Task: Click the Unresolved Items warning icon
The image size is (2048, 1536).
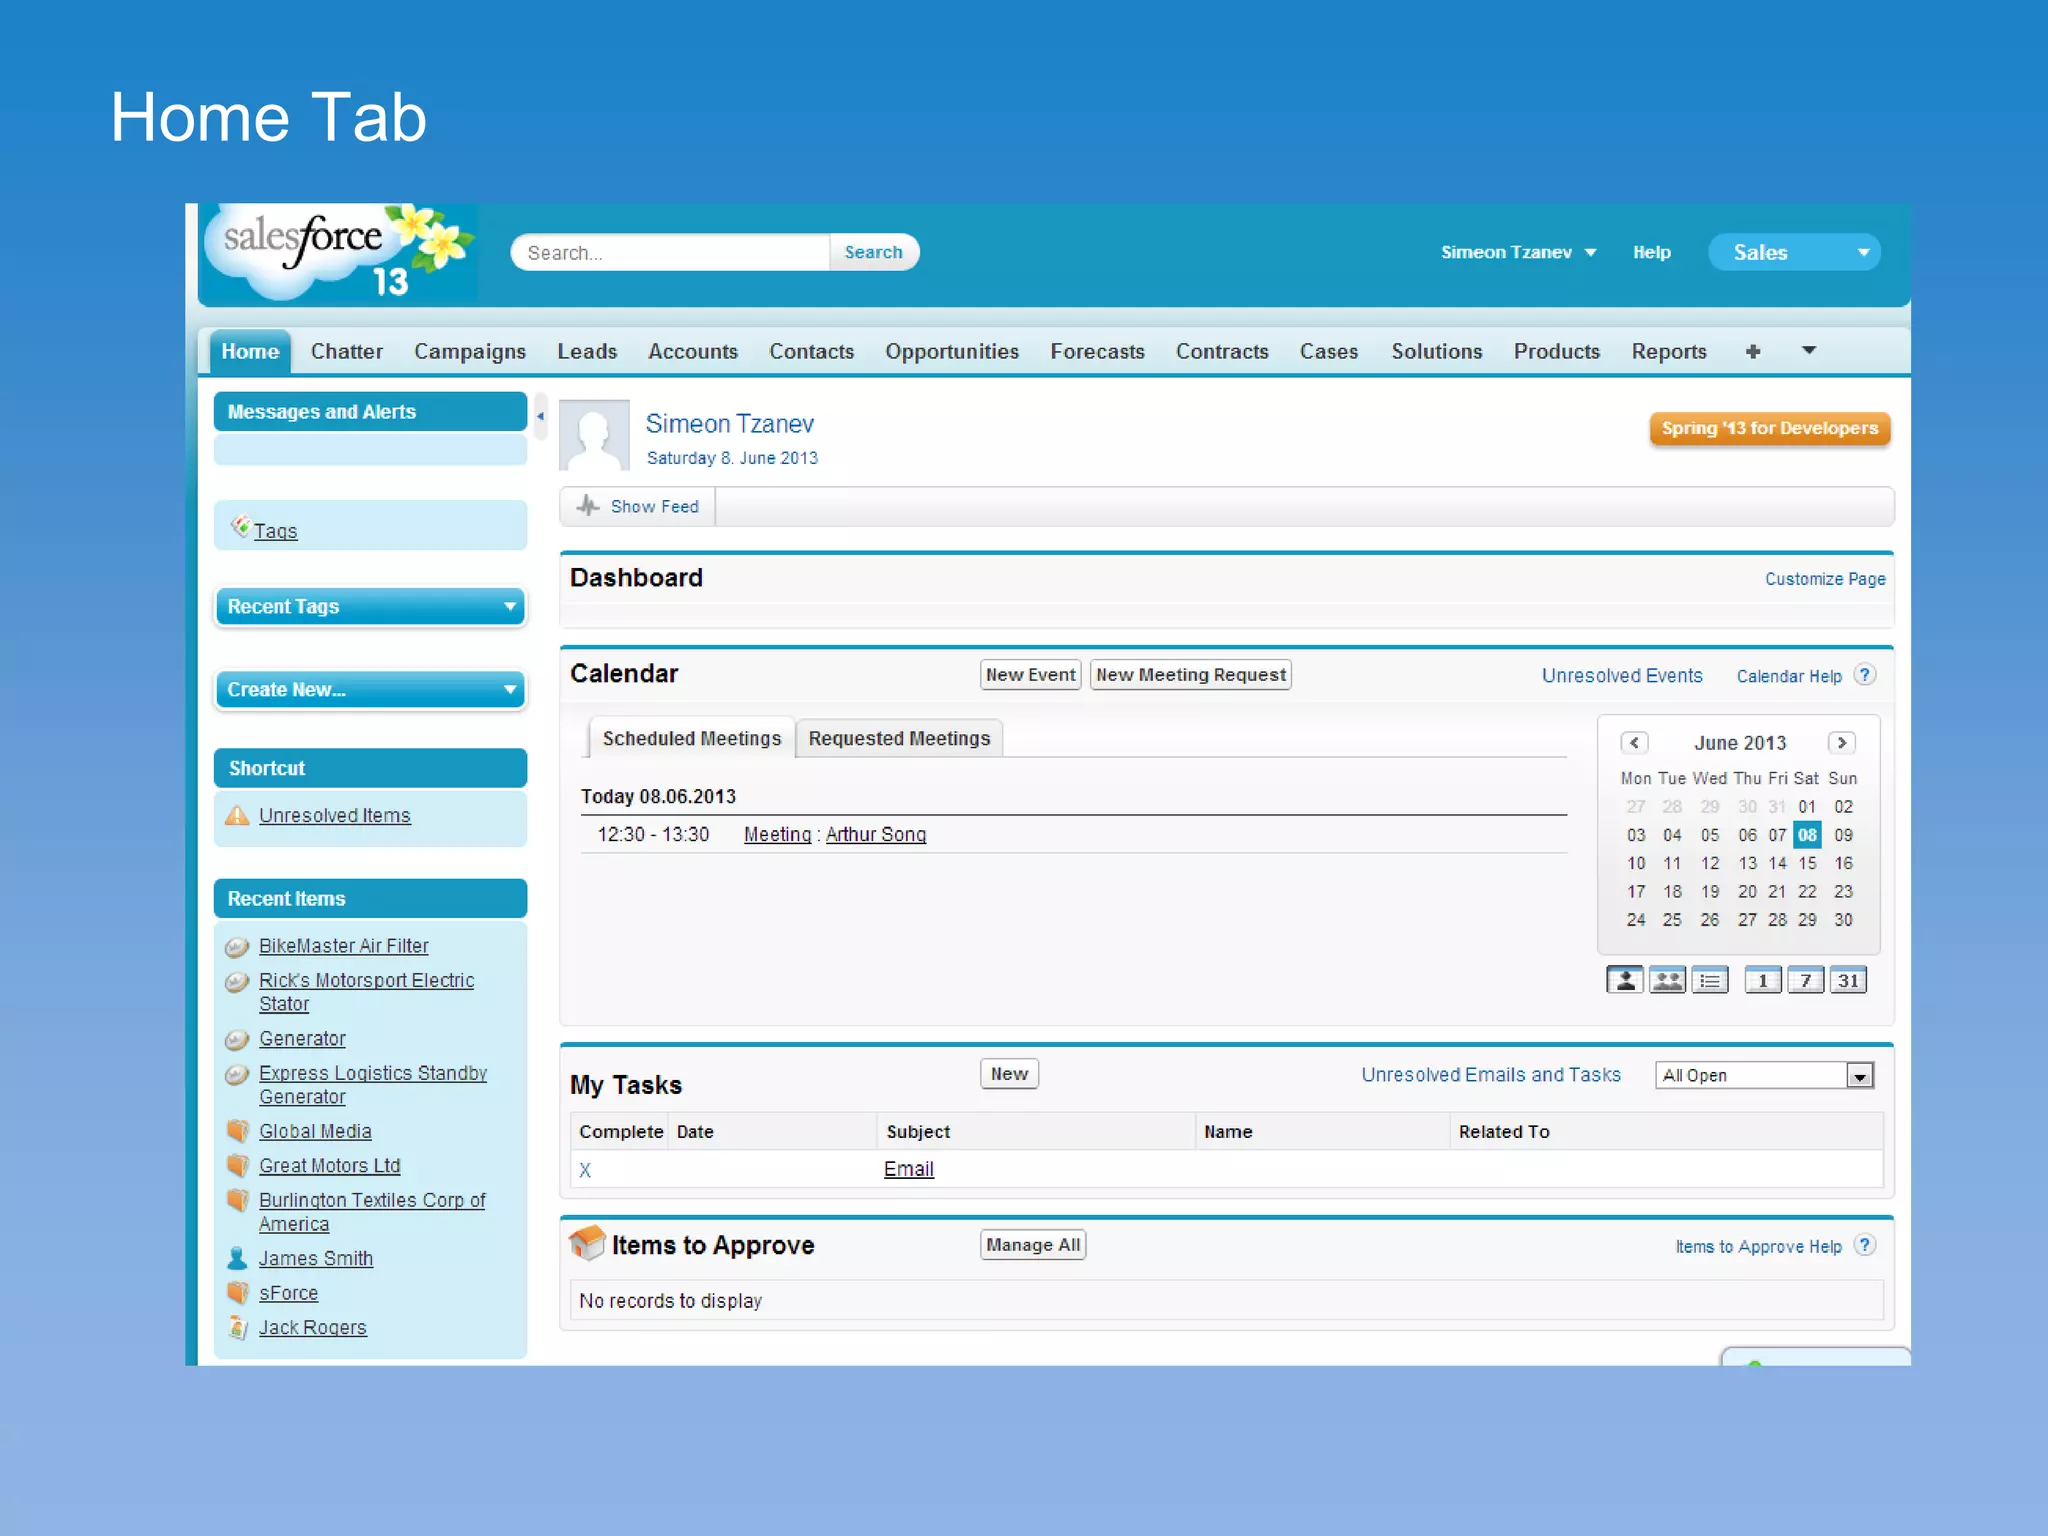Action: pyautogui.click(x=238, y=815)
